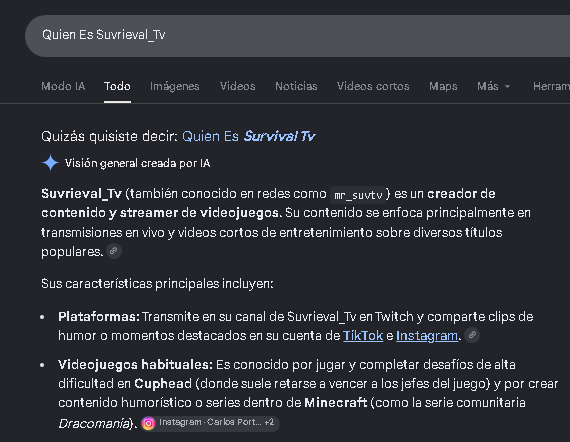Screen dimensions: 570x442
Task: Click the italic word Dracomanía
Action: [94, 423]
